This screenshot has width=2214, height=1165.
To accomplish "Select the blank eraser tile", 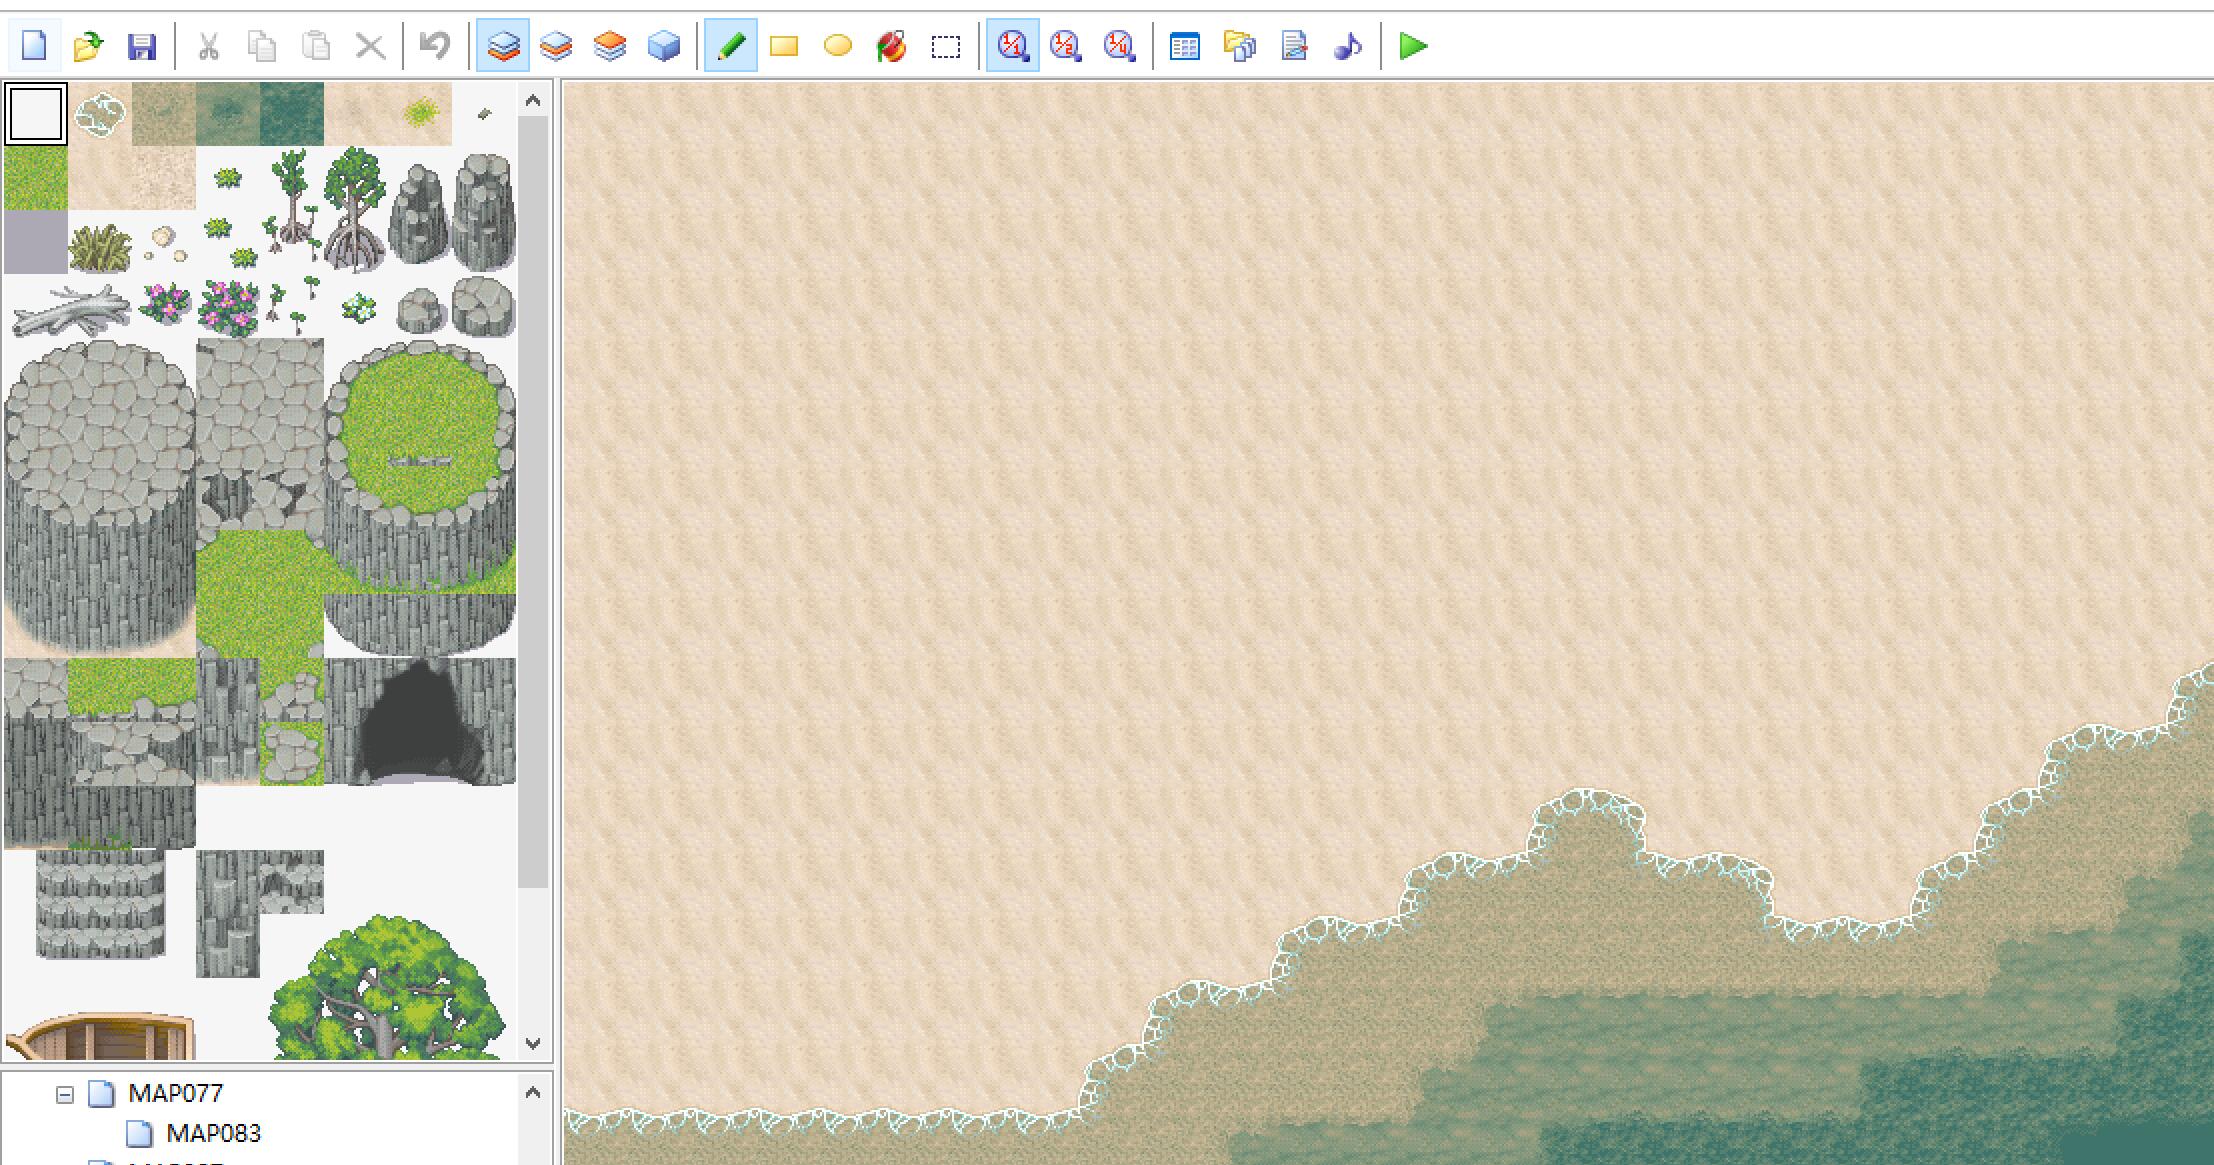I will point(36,114).
